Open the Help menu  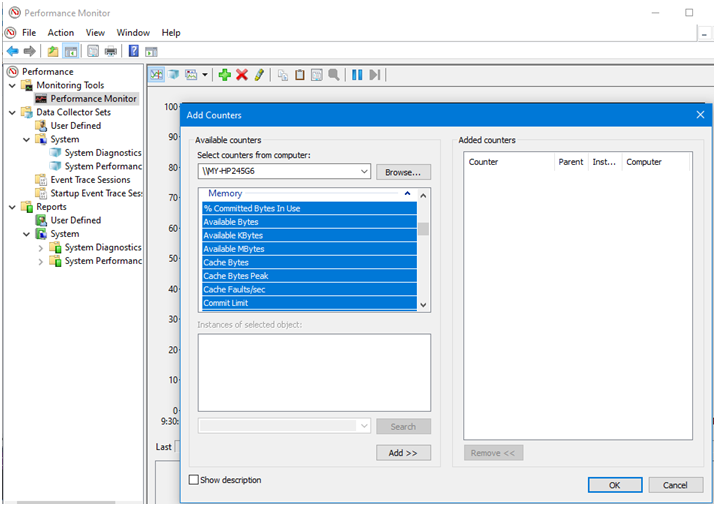[171, 32]
